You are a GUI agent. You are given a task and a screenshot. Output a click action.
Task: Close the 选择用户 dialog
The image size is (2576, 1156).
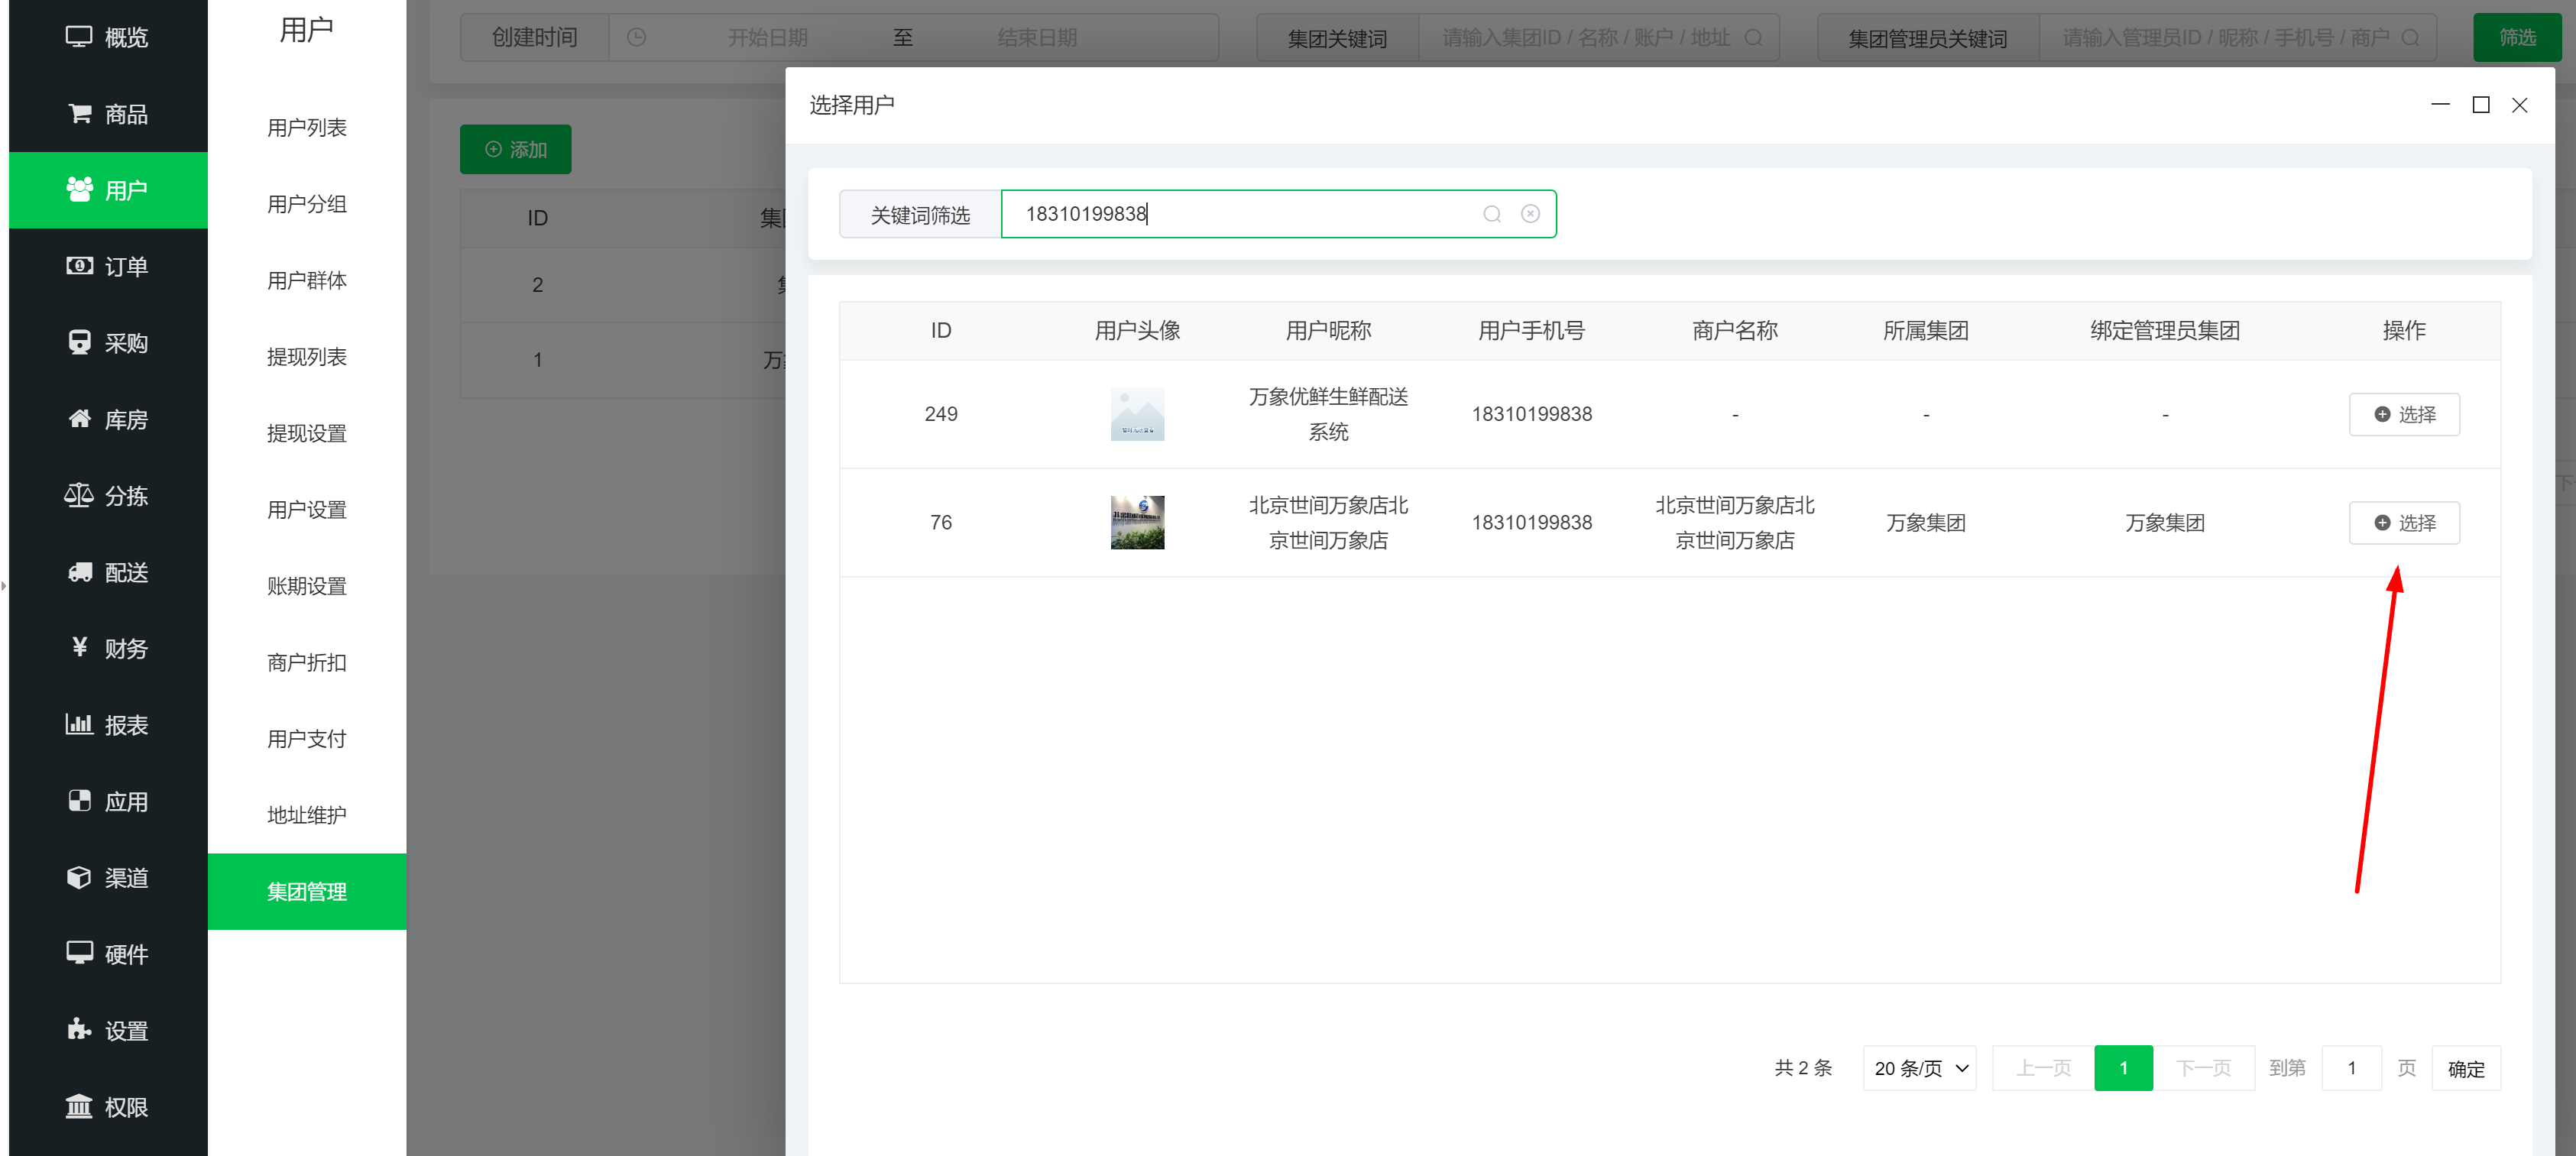[x=2519, y=105]
